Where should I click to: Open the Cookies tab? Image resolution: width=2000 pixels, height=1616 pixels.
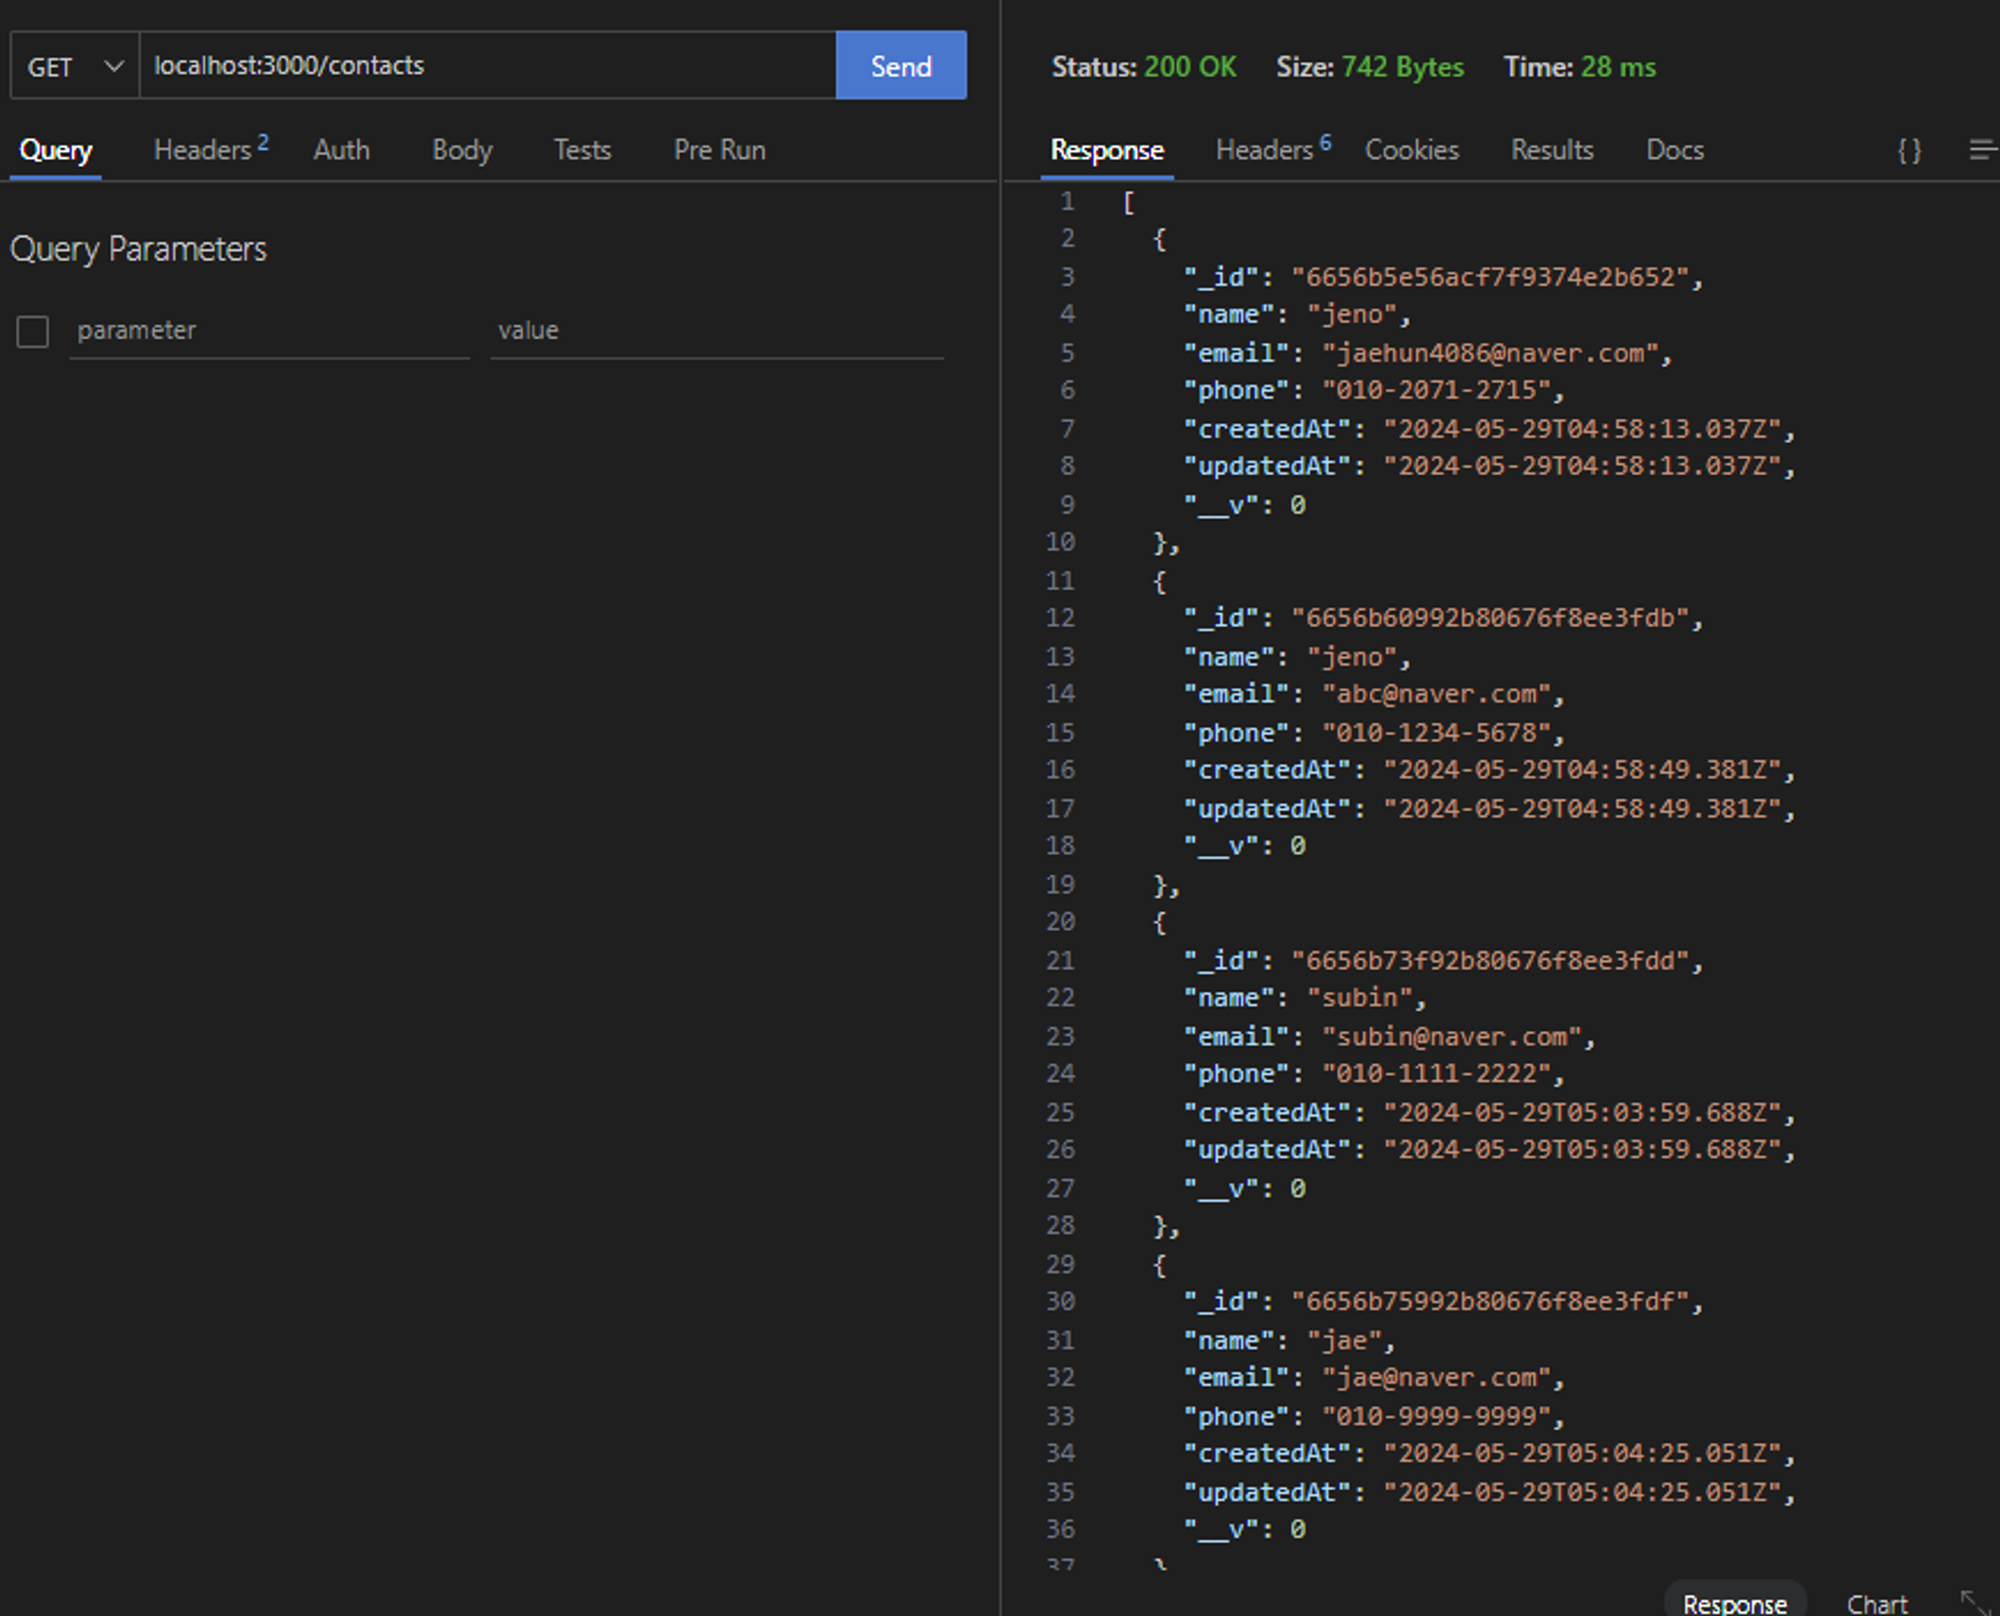tap(1411, 150)
